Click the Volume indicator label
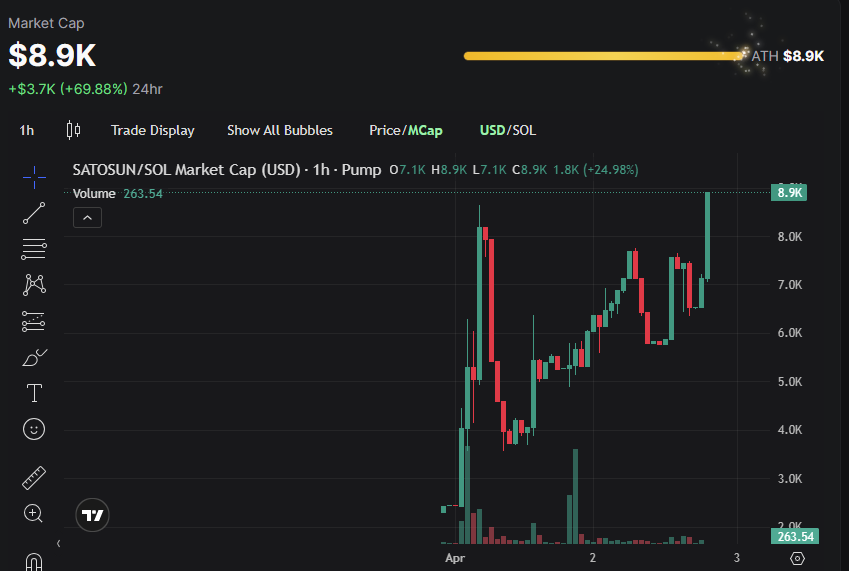The image size is (849, 571). [x=94, y=194]
